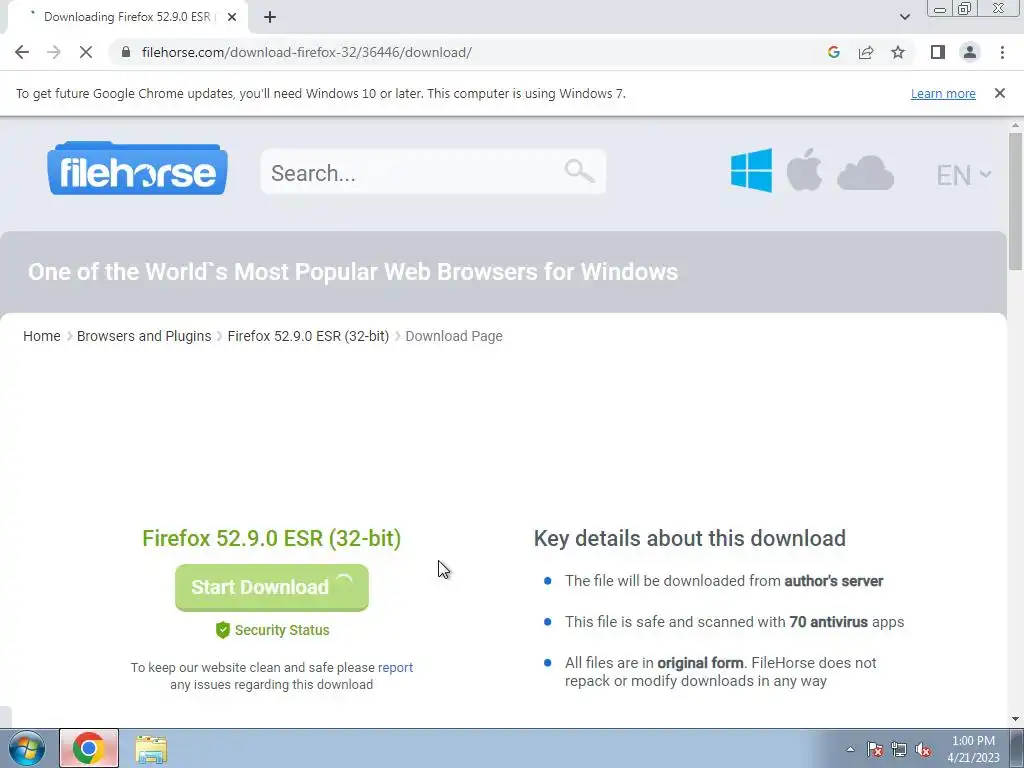Viewport: 1024px width, 768px height.
Task: Open Chrome three-dot menu
Action: (x=1002, y=52)
